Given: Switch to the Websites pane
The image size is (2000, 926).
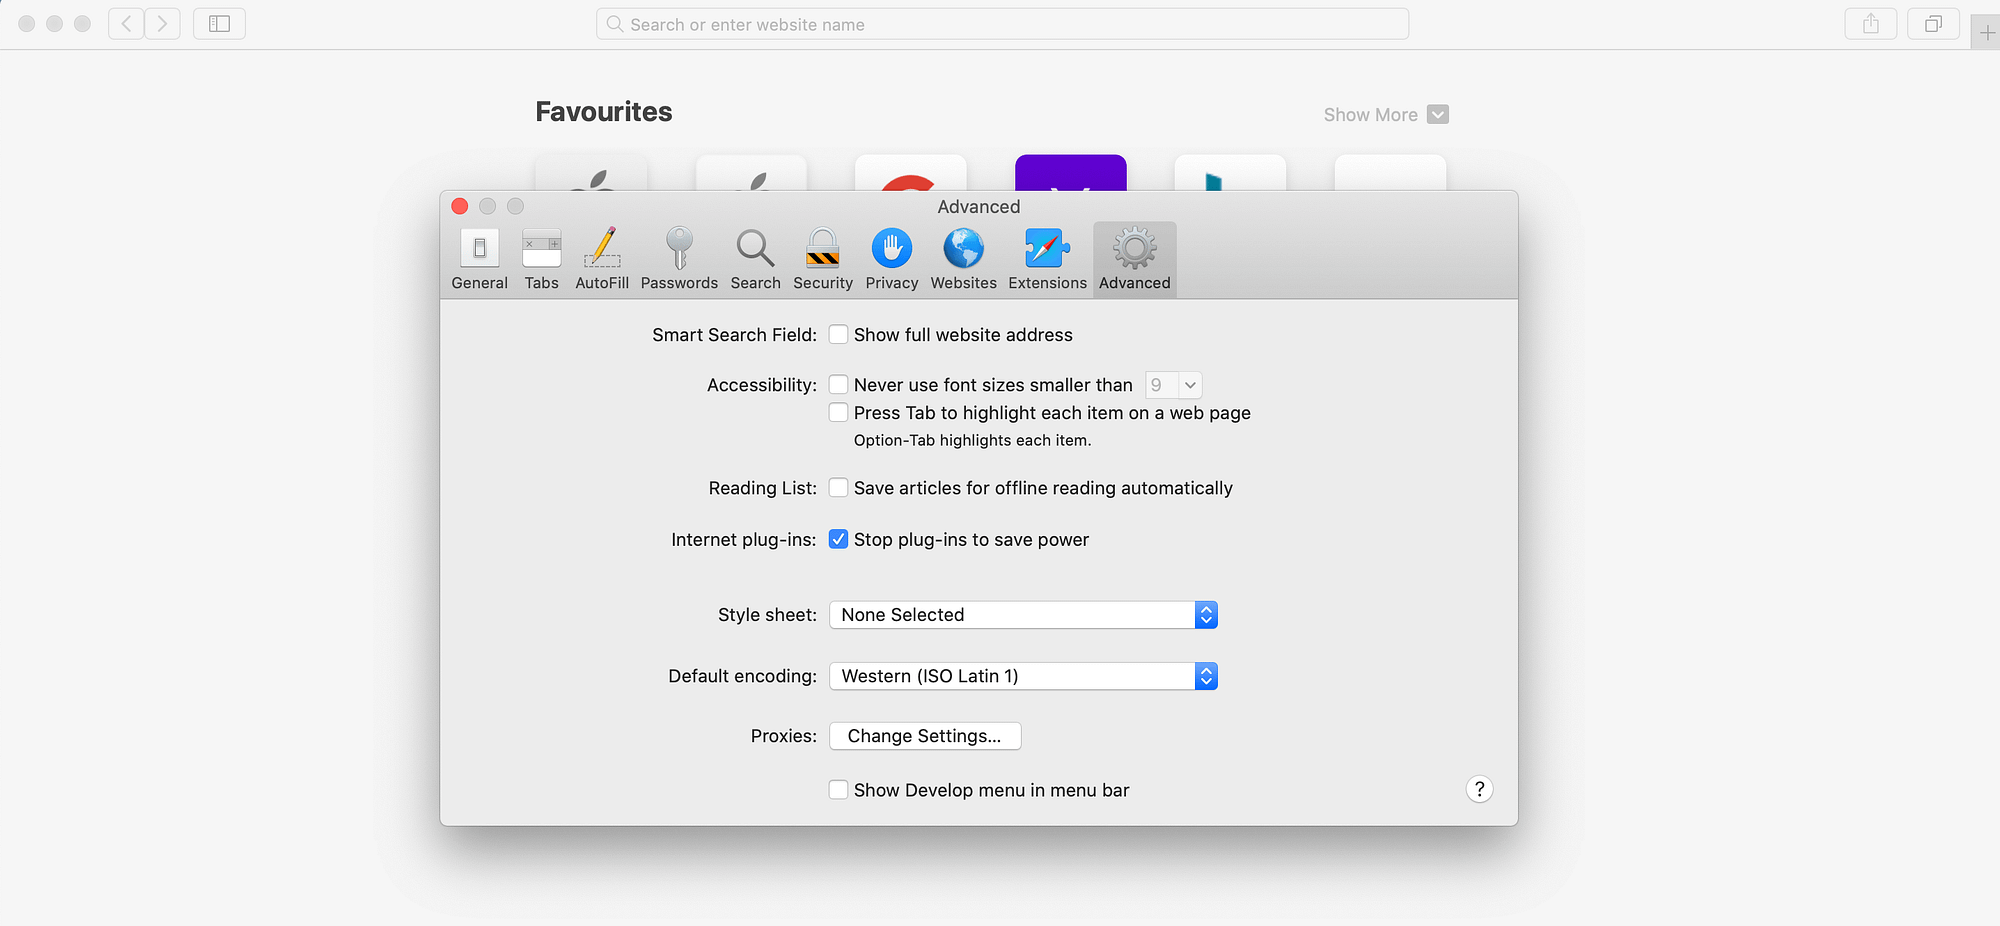Looking at the screenshot, I should pos(962,258).
